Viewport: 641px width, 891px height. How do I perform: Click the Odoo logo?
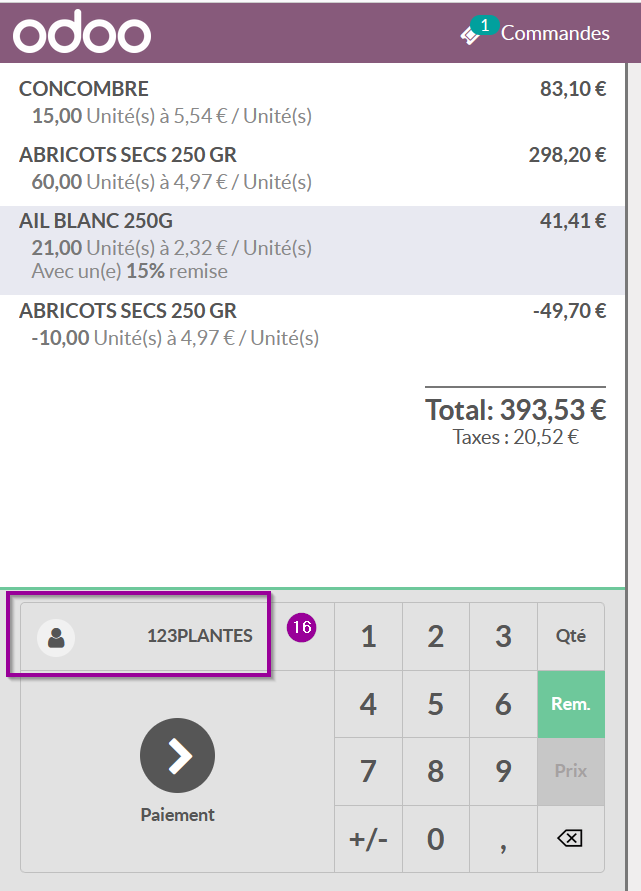pos(82,32)
